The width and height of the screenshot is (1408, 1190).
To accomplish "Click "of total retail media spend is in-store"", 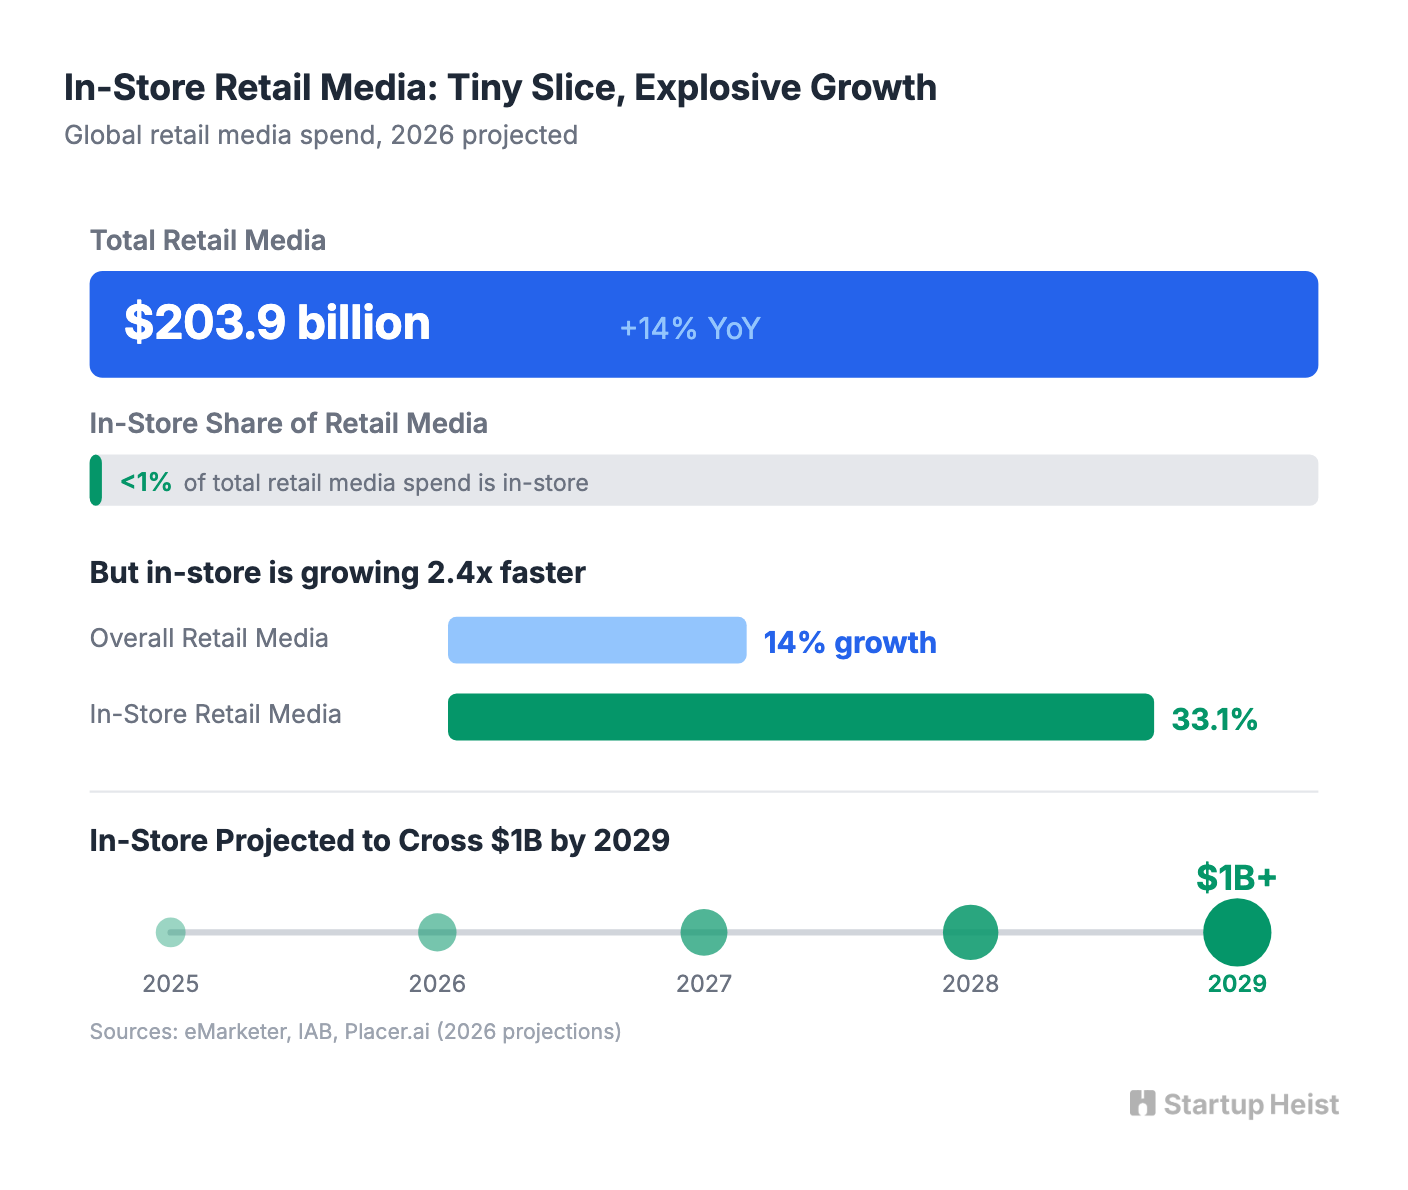I will click(386, 483).
